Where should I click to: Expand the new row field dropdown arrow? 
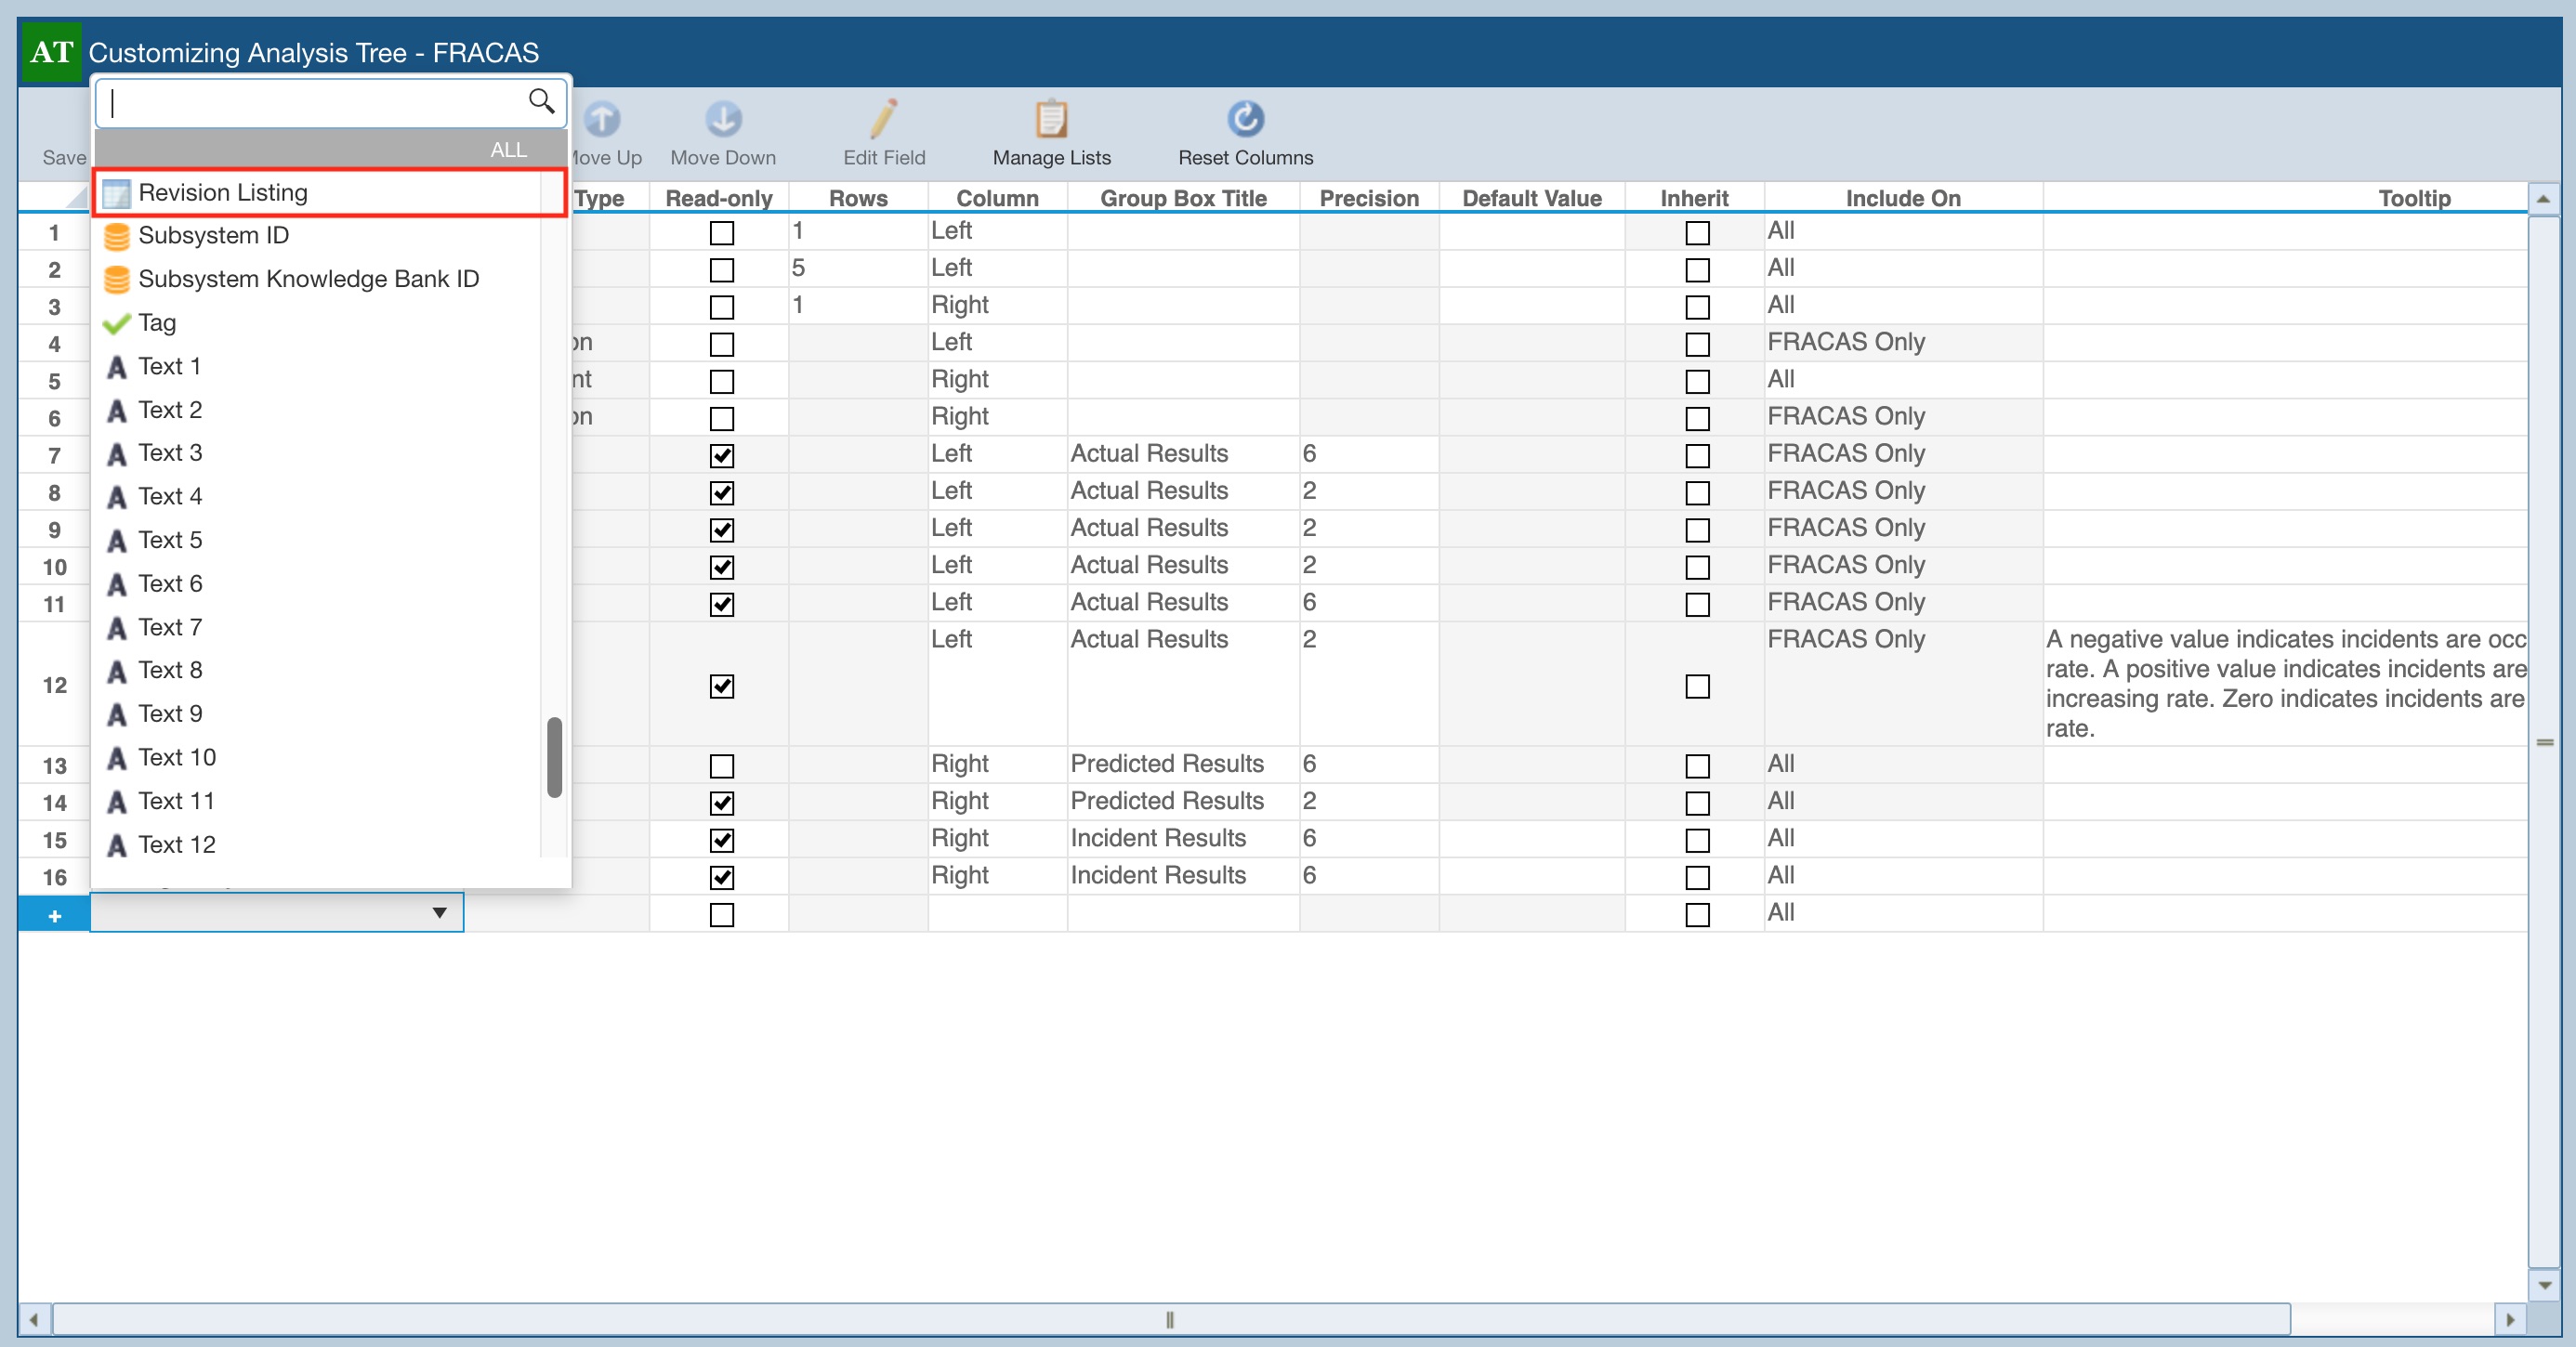click(x=439, y=912)
